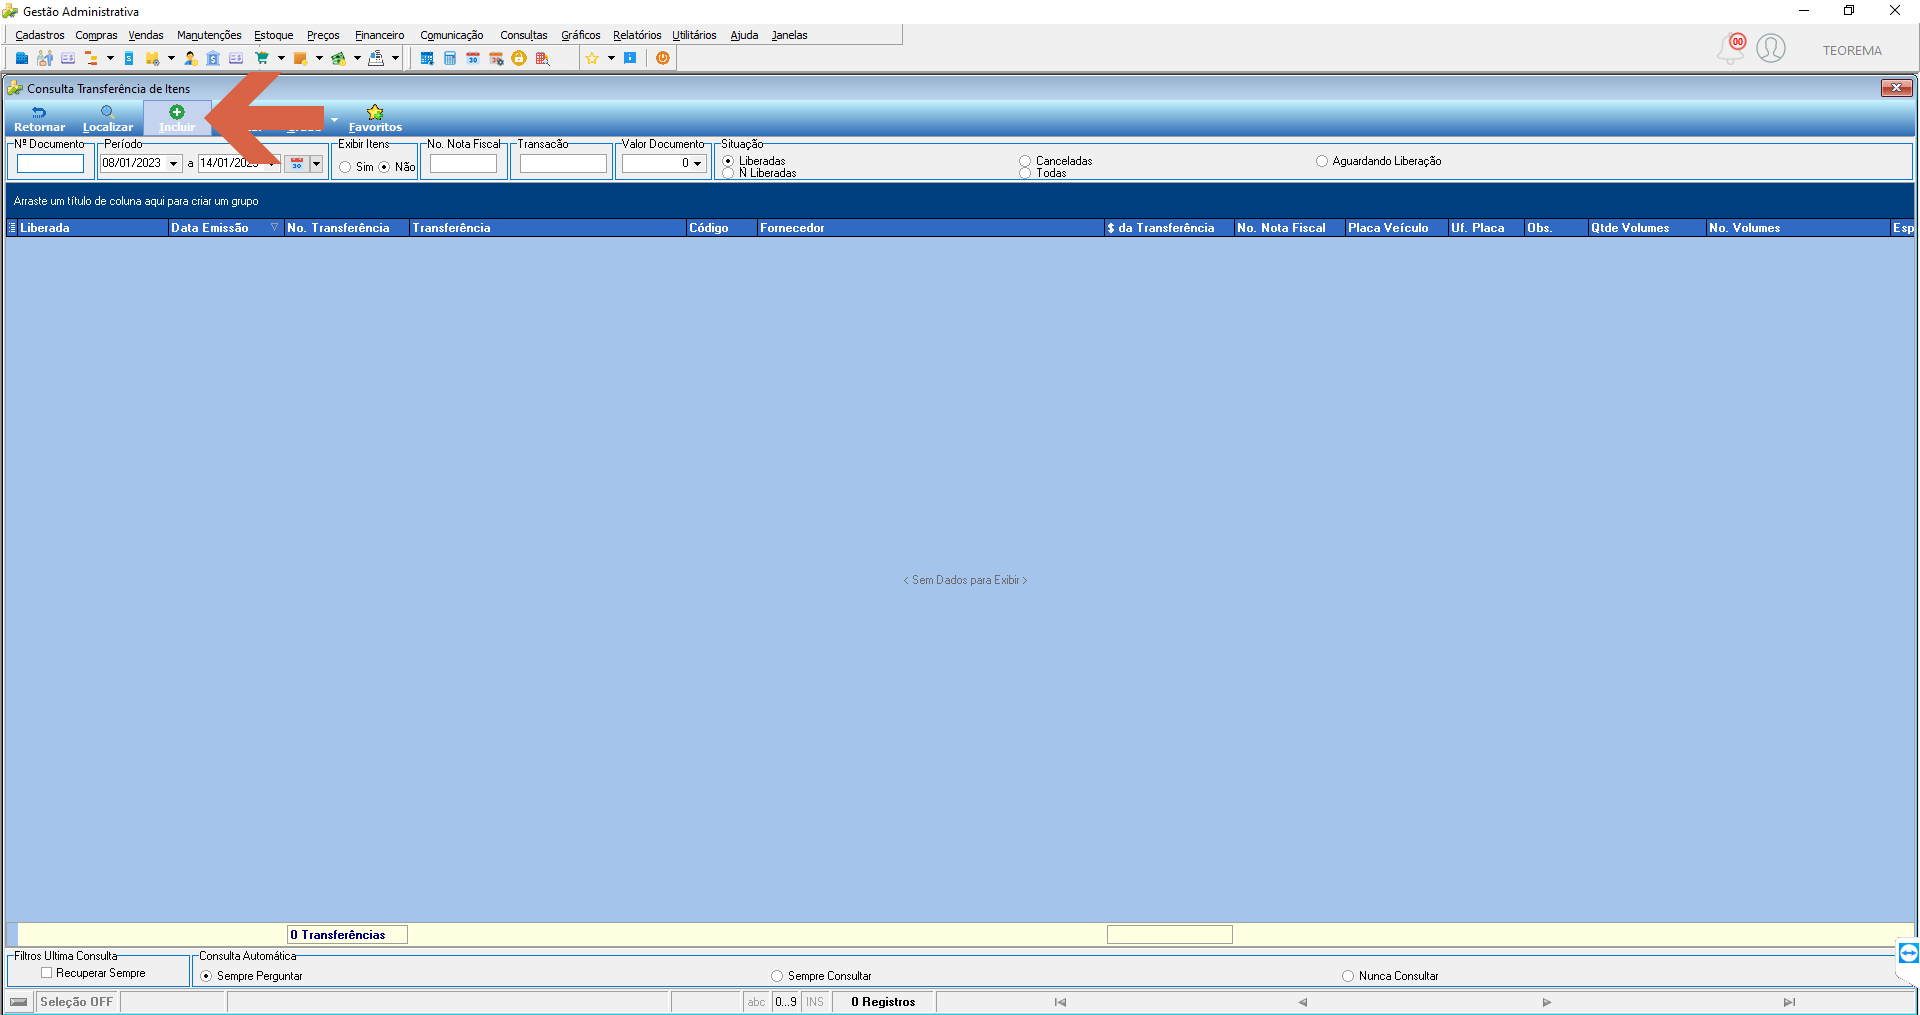Click the TeamViewer icon at right edge
This screenshot has height=1015, width=1920.
point(1908,953)
